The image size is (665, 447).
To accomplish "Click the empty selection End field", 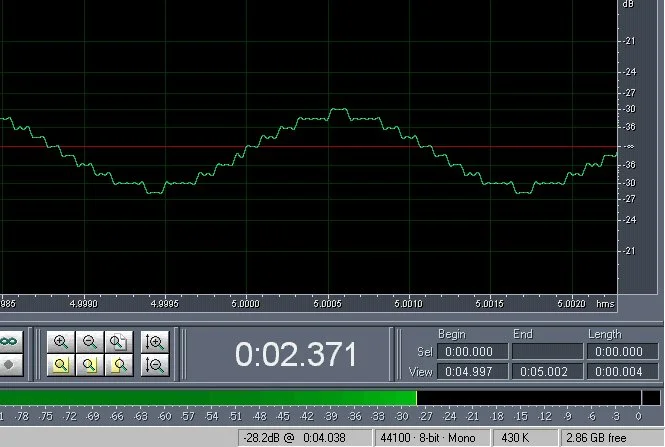I will (546, 352).
